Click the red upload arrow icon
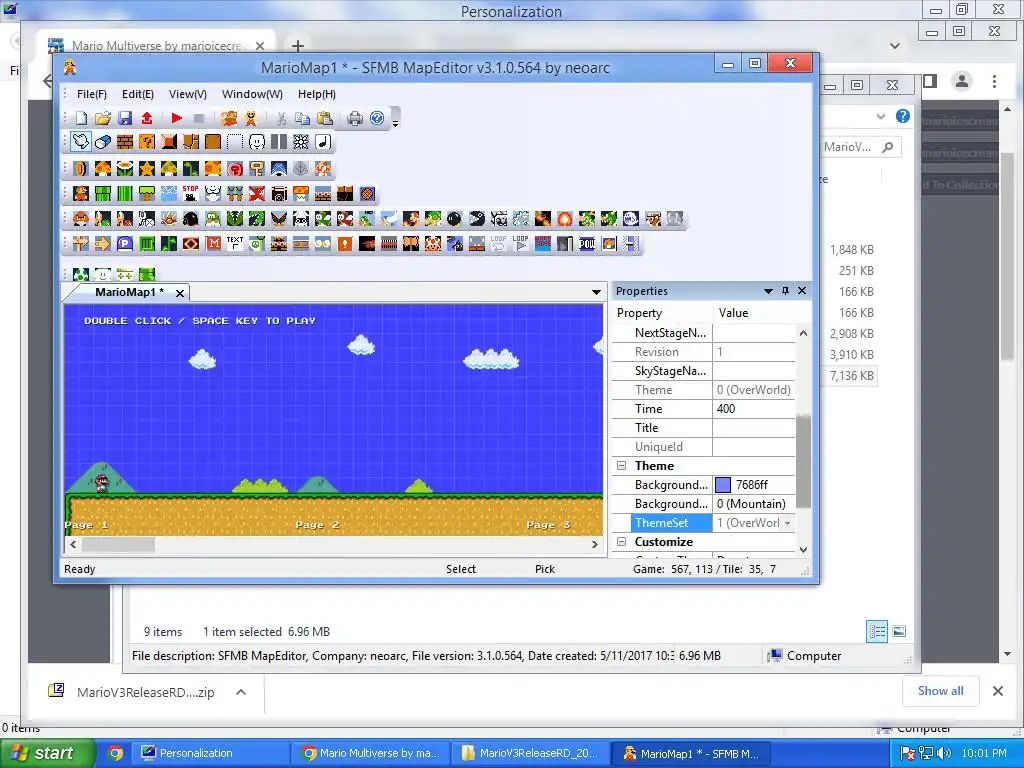The width and height of the screenshot is (1024, 768). click(147, 118)
